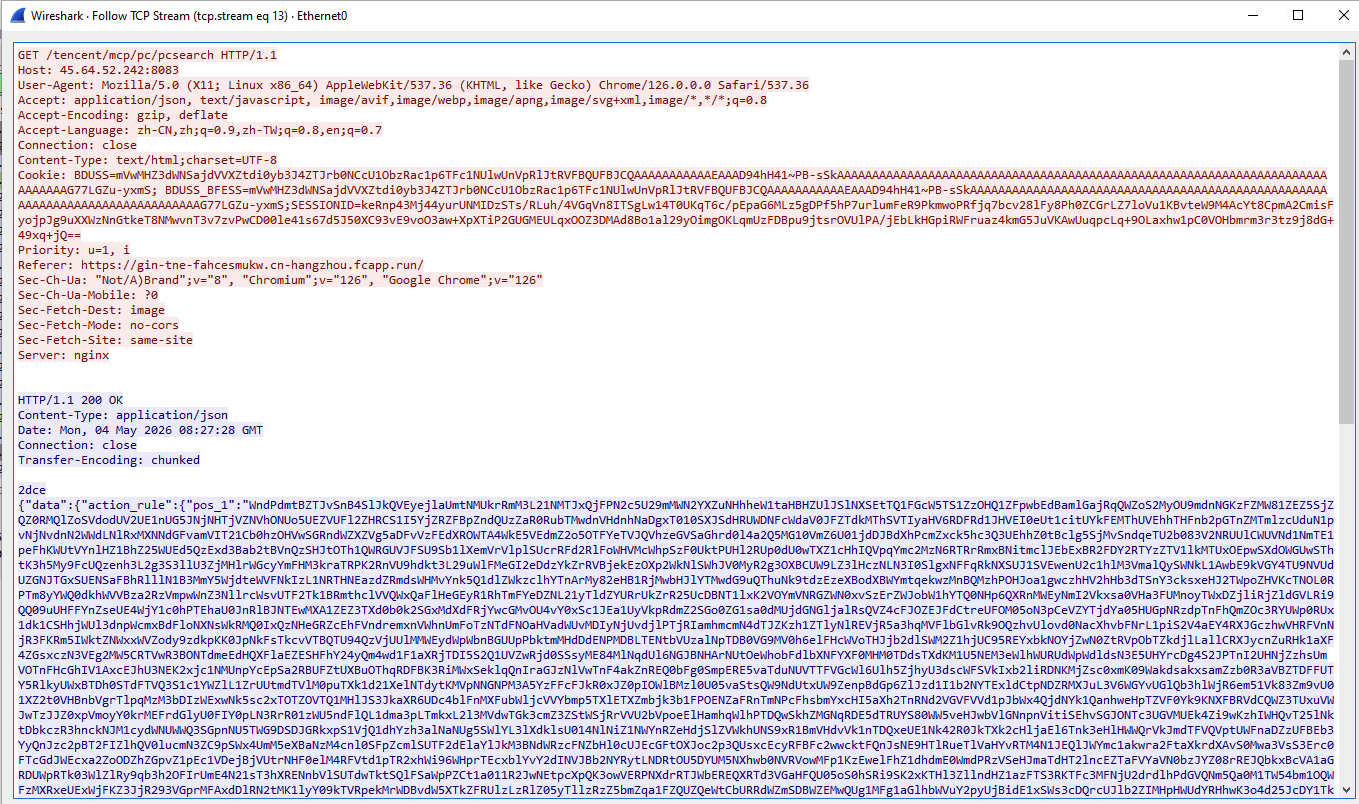Click the 2dce chunk size line
The width and height of the screenshot is (1359, 804).
pos(32,490)
